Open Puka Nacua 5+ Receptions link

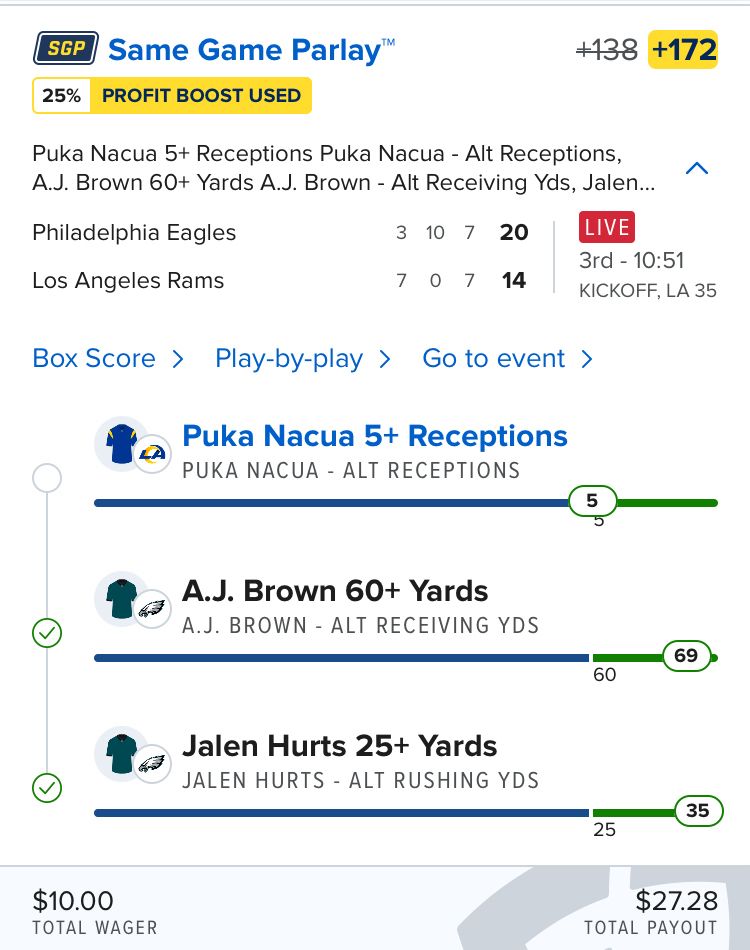click(x=375, y=436)
